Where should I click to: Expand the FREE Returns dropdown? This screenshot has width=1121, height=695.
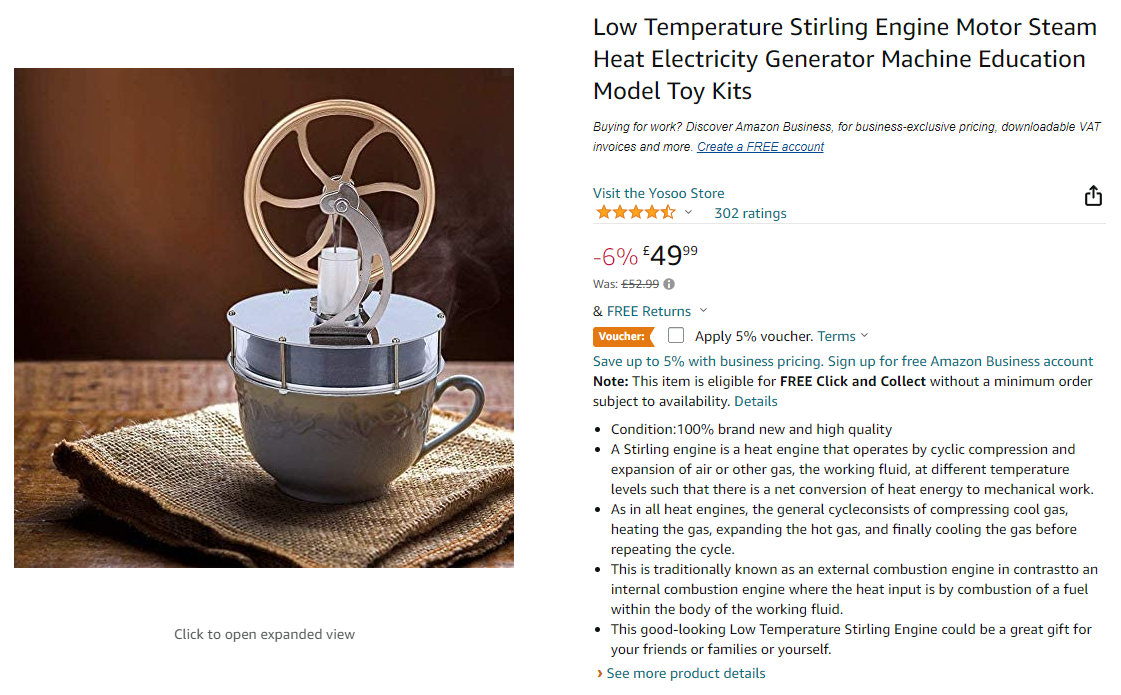pyautogui.click(x=703, y=311)
